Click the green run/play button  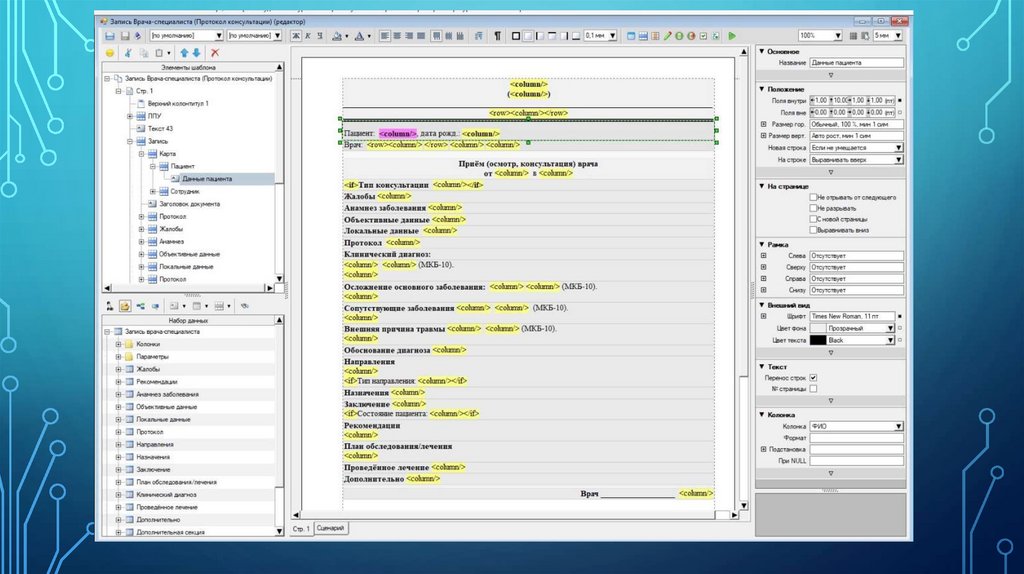[x=732, y=35]
